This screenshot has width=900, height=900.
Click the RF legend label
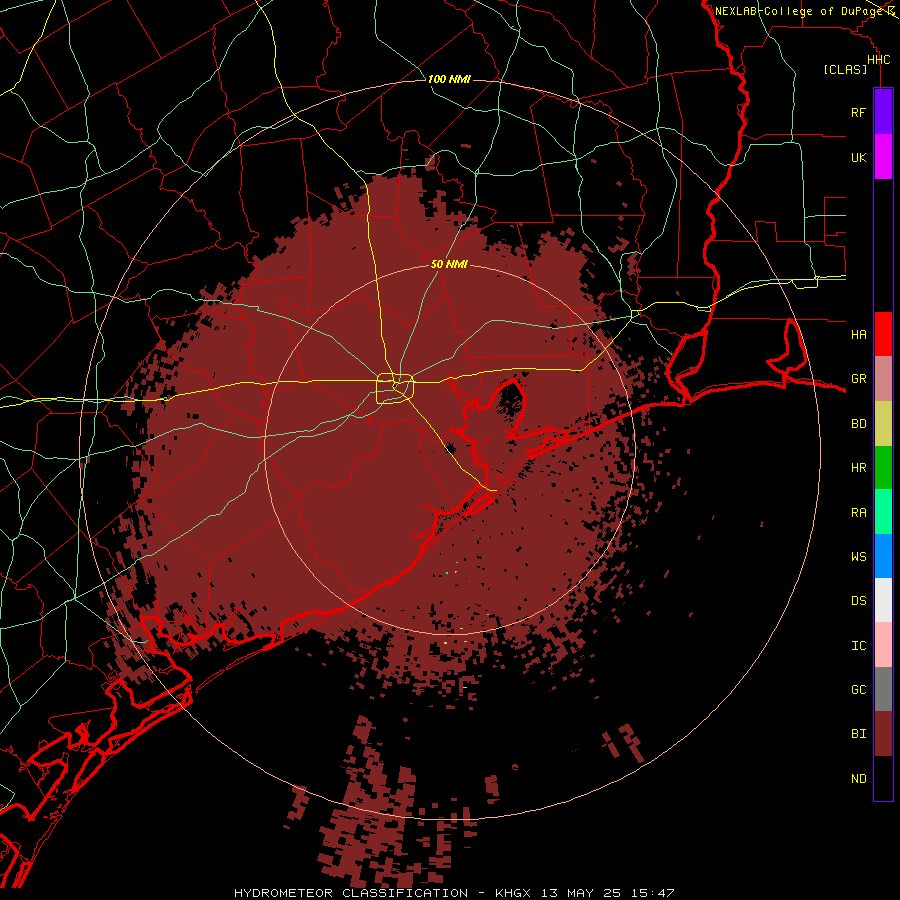[x=858, y=112]
